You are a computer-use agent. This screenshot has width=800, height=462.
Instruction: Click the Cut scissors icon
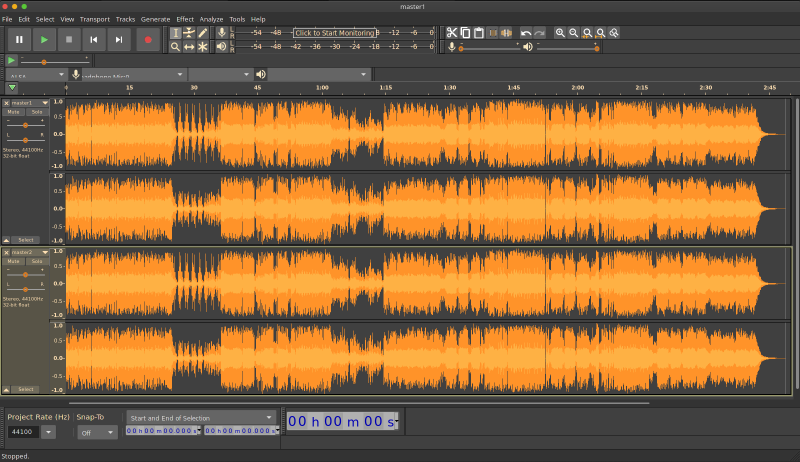click(x=452, y=32)
